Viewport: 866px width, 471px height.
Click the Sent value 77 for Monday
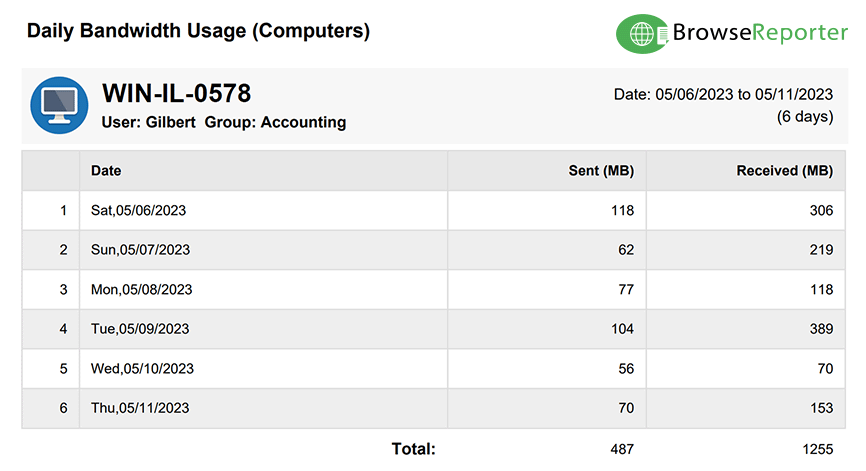626,289
